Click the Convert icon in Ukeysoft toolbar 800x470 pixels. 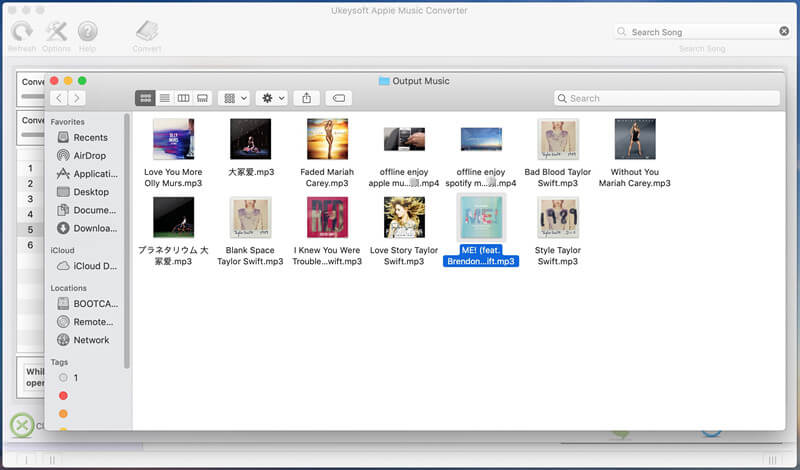(147, 32)
